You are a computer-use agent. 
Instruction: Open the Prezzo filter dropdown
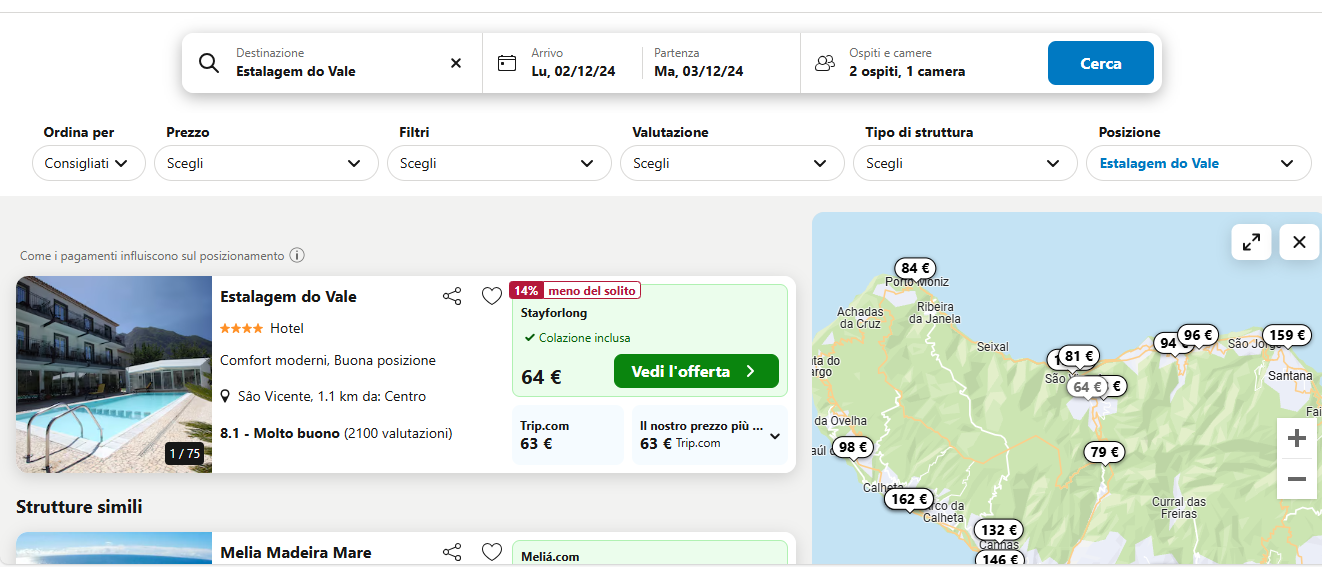click(266, 163)
